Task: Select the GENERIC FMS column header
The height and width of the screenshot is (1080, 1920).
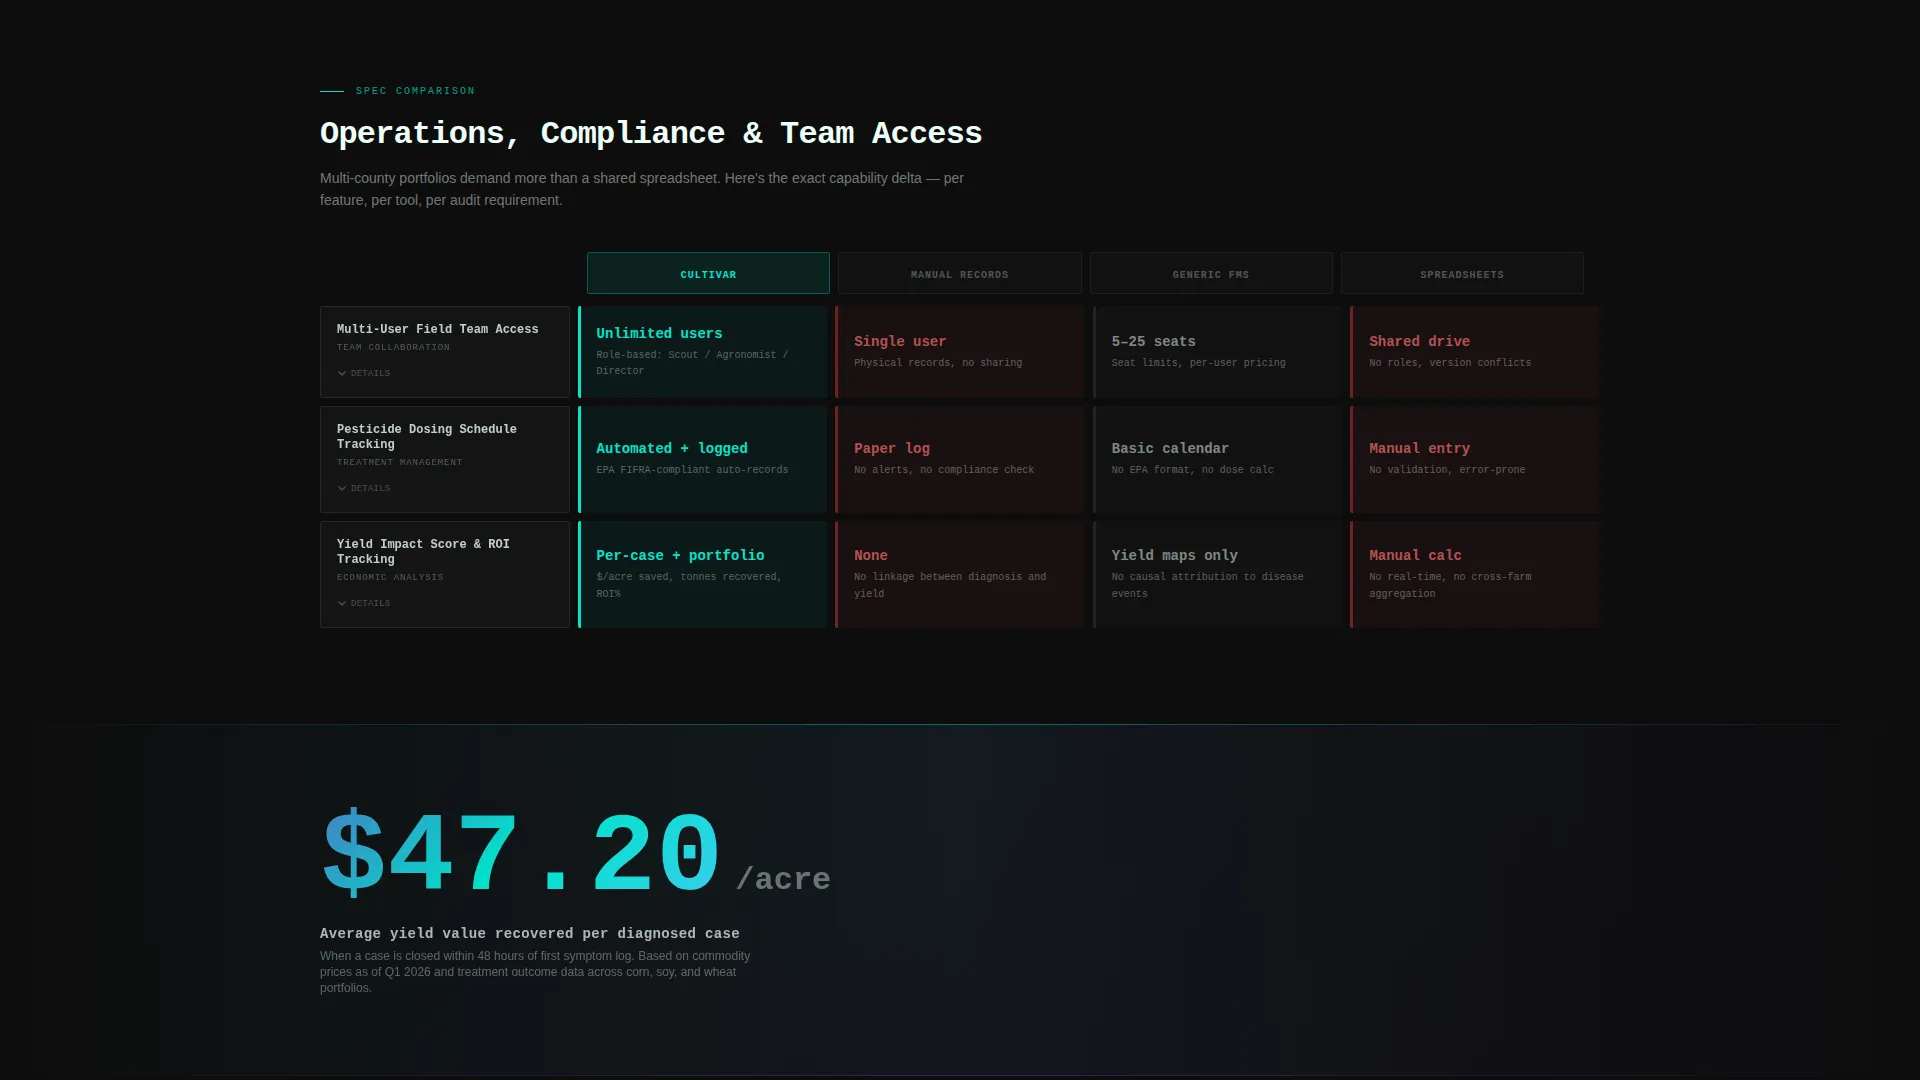Action: pos(1211,273)
